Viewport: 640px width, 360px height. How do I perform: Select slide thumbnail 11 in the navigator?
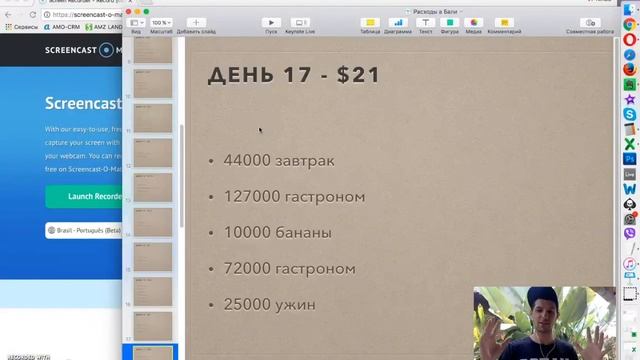153,118
